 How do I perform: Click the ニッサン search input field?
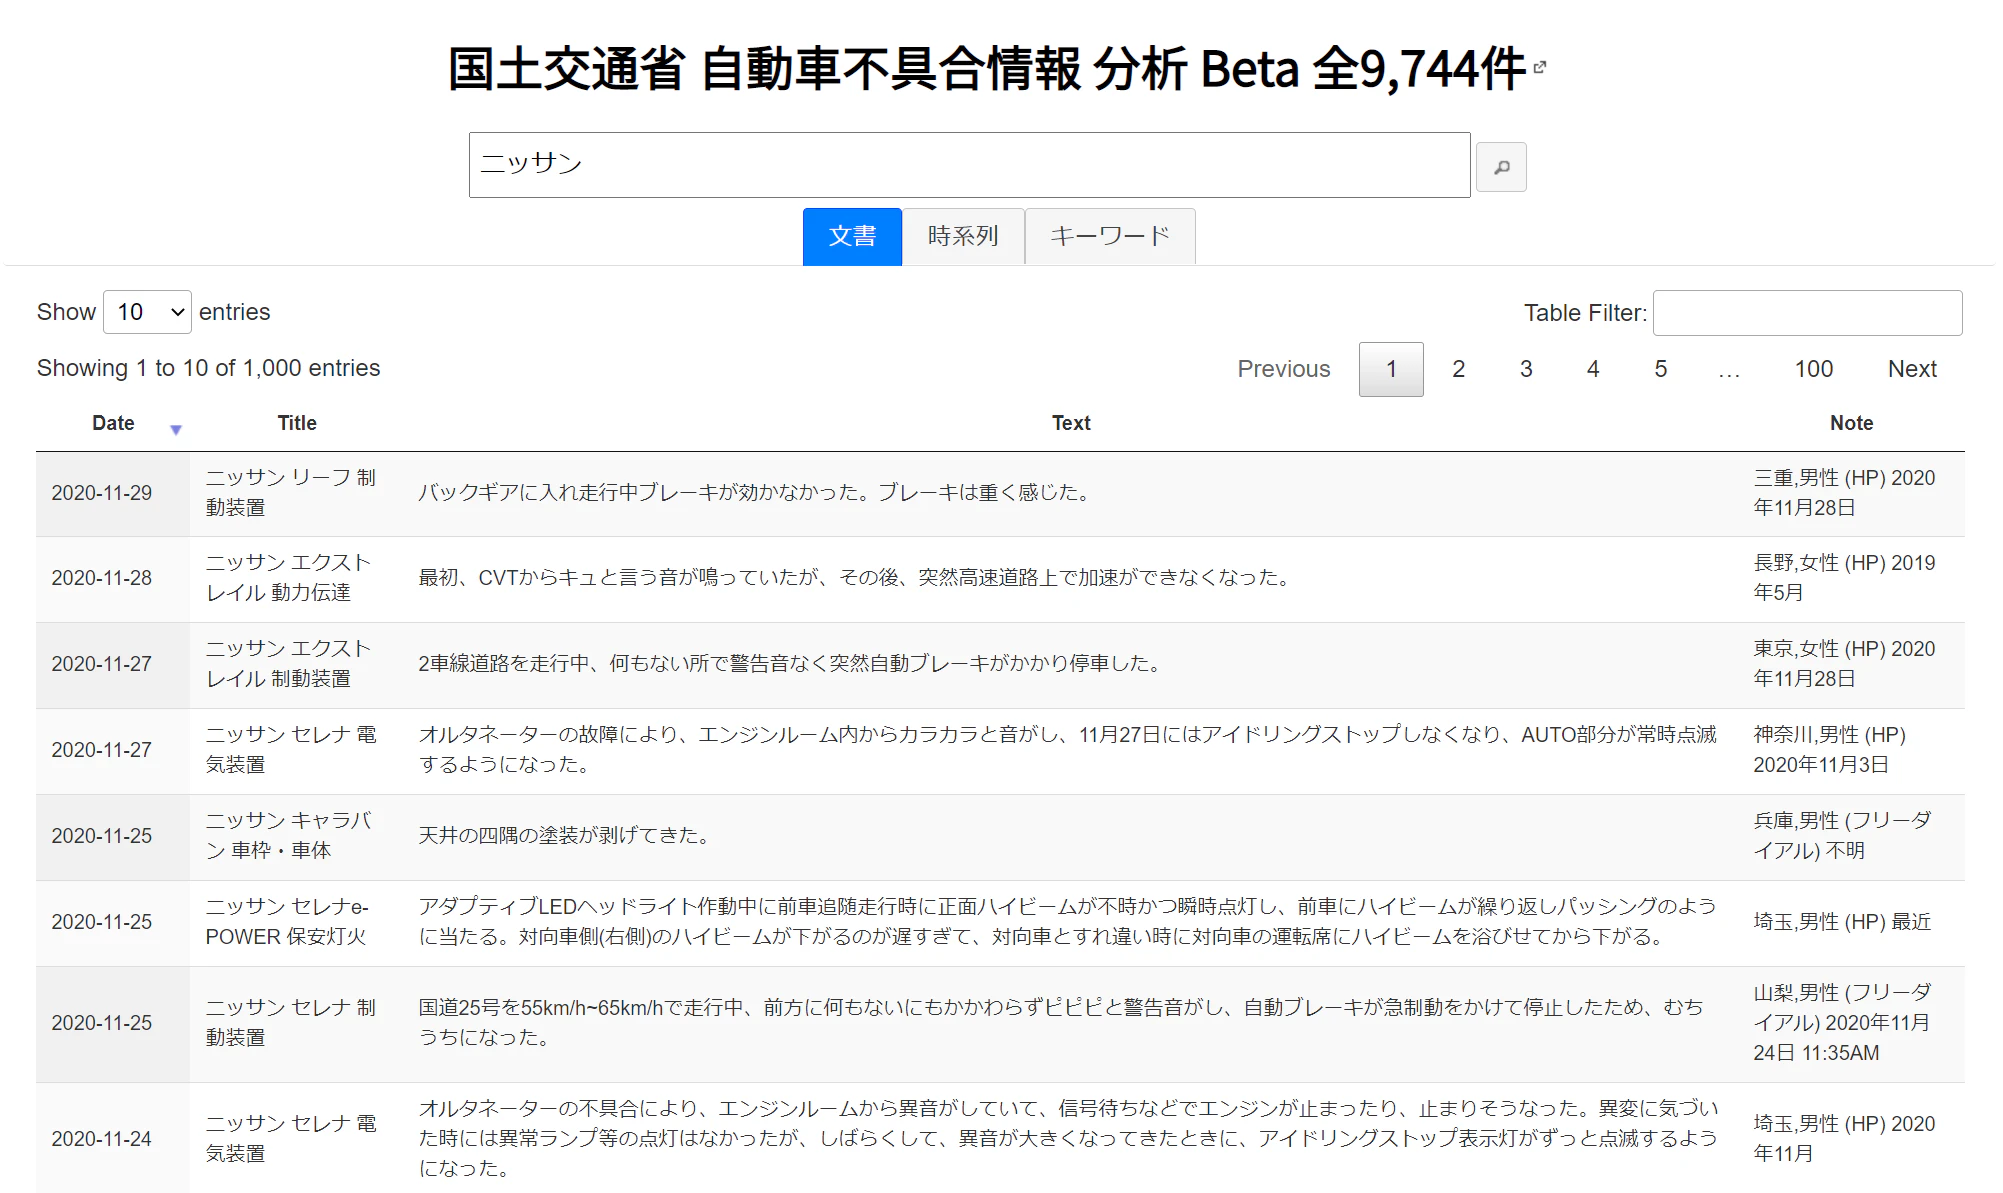969,165
